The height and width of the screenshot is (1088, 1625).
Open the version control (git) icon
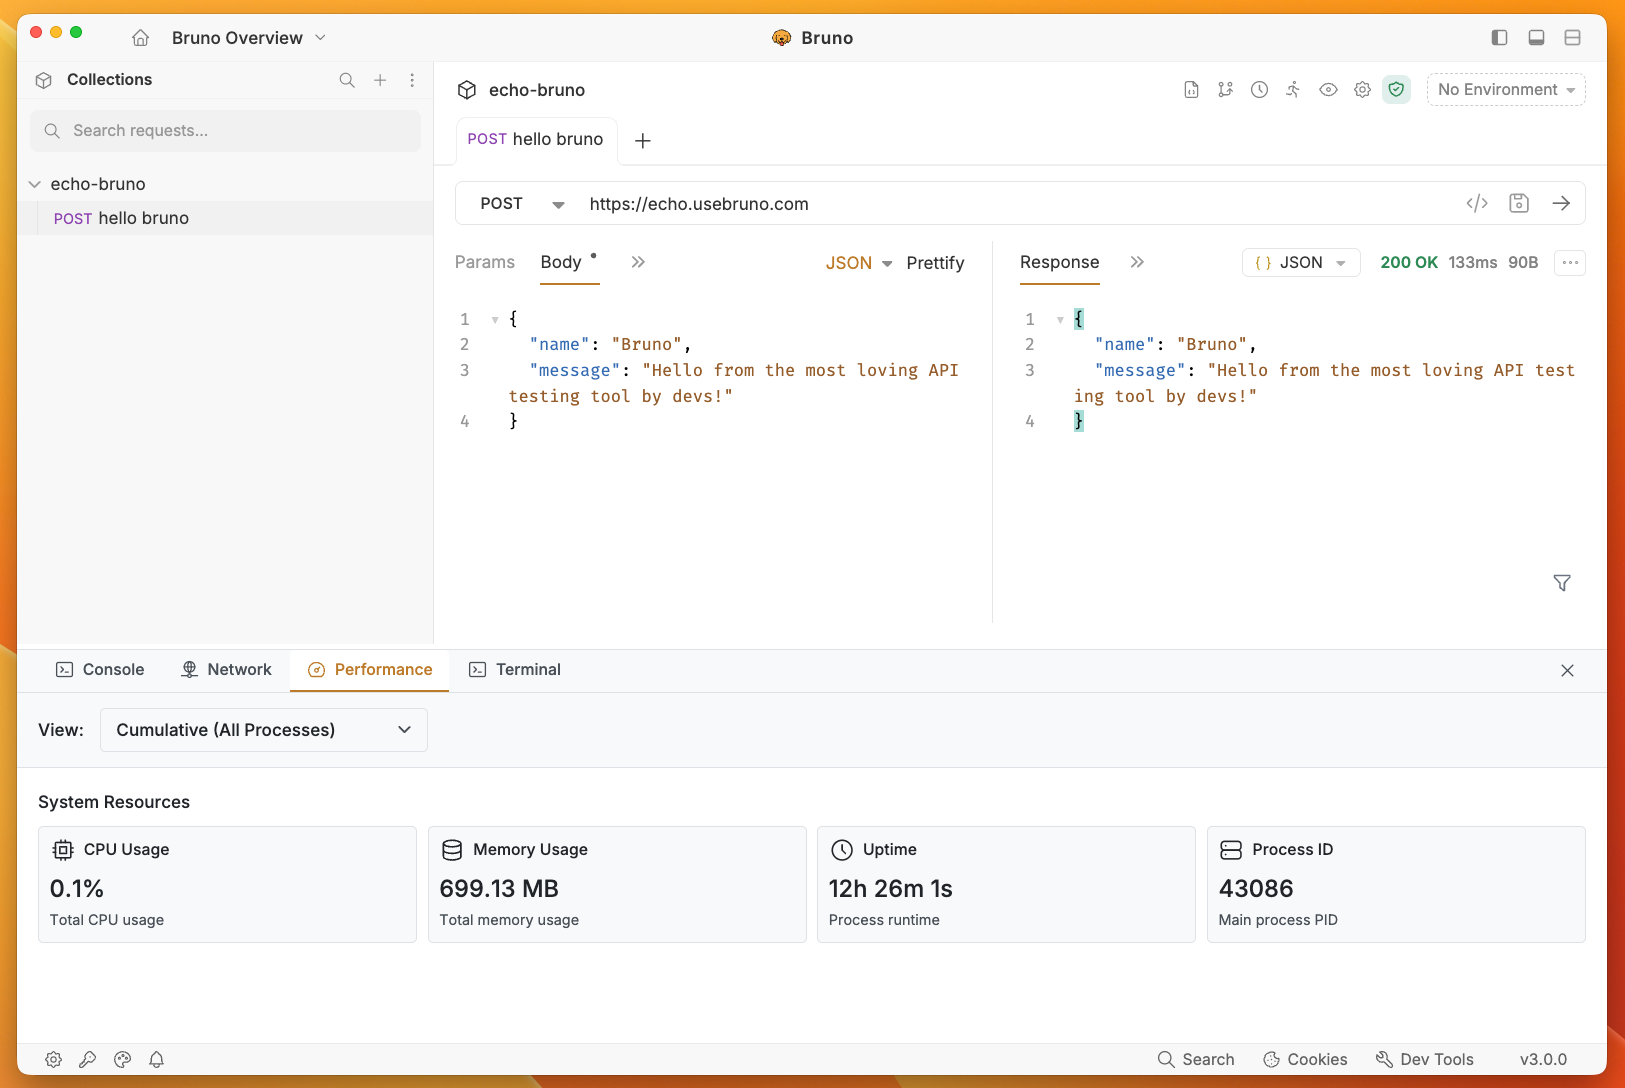pos(1226,89)
